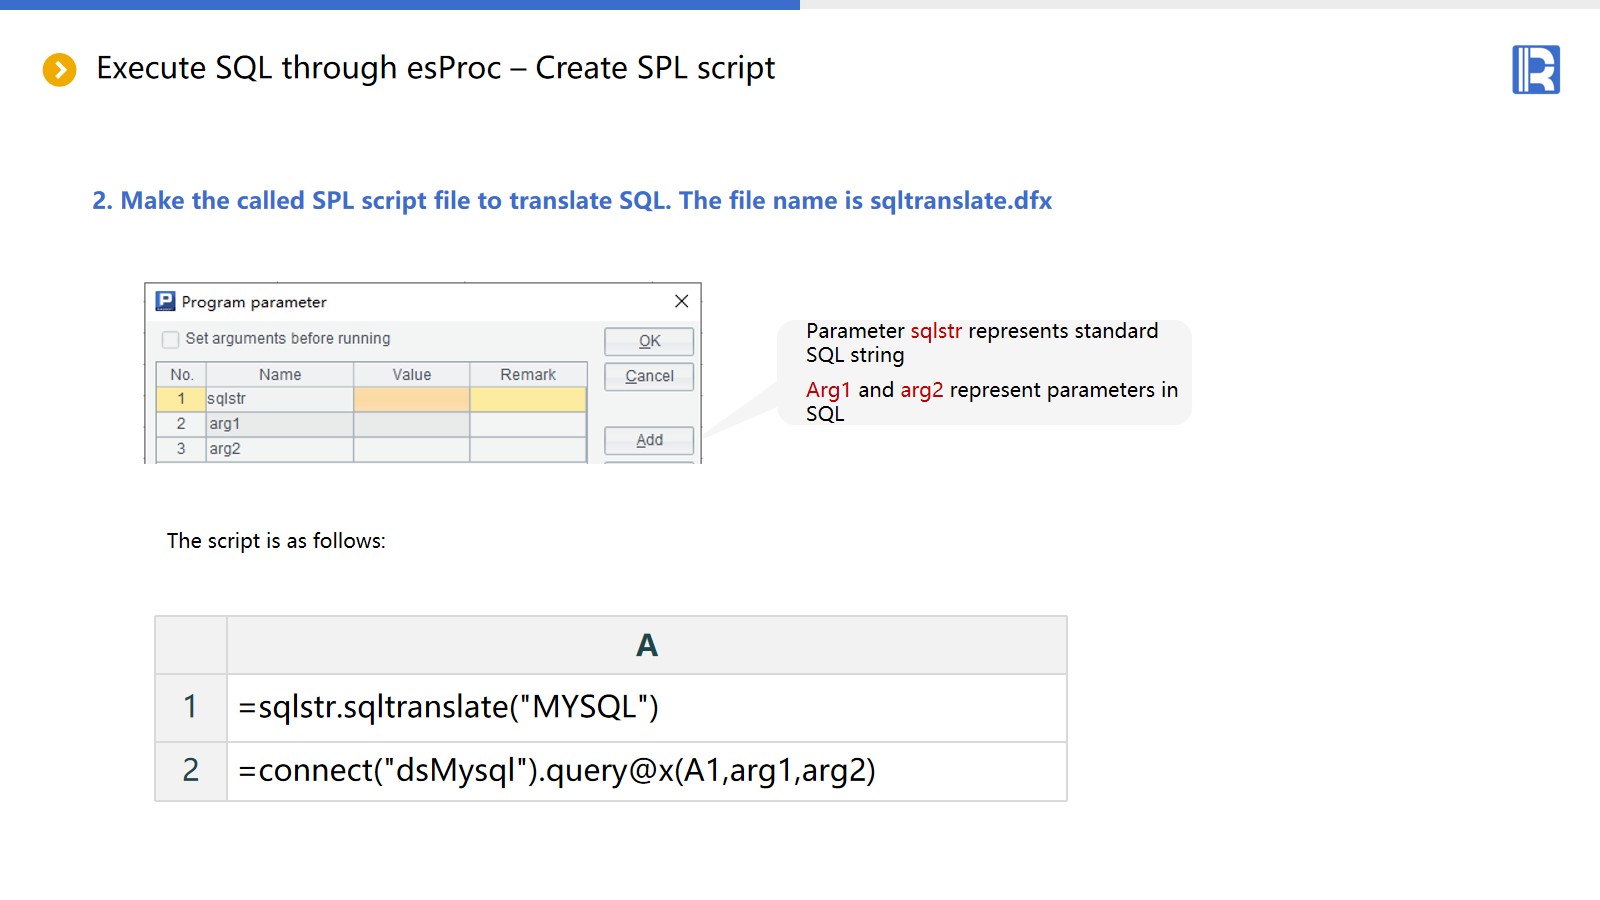Select the arg1 parameter row
The width and height of the screenshot is (1600, 900).
279,424
